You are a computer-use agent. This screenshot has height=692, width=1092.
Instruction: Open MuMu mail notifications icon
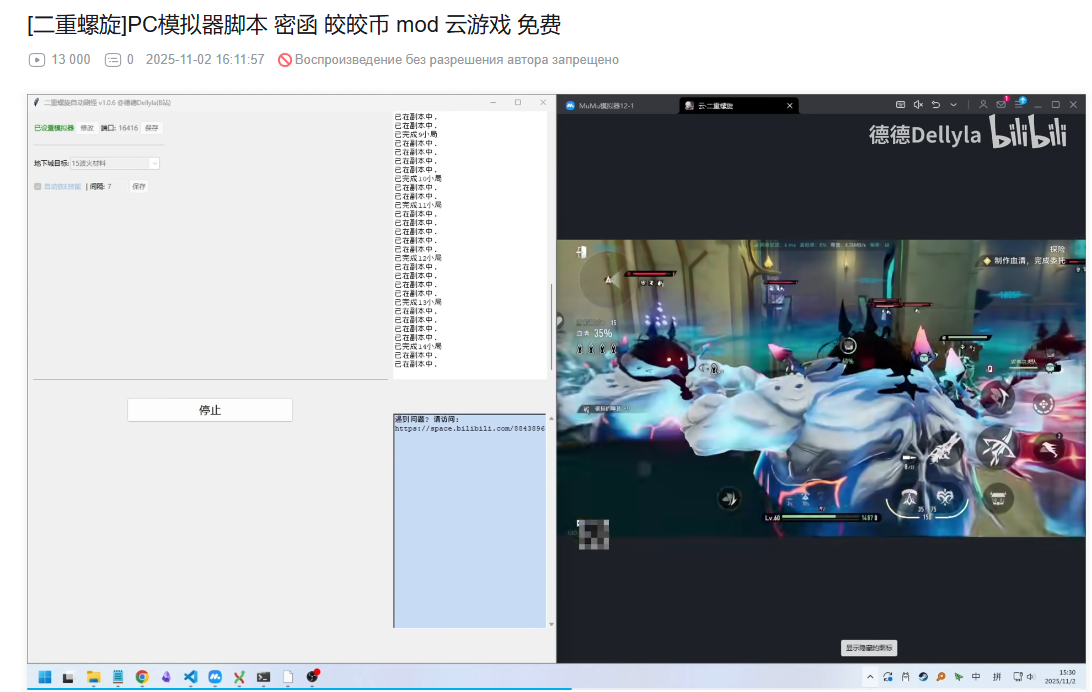click(1001, 104)
